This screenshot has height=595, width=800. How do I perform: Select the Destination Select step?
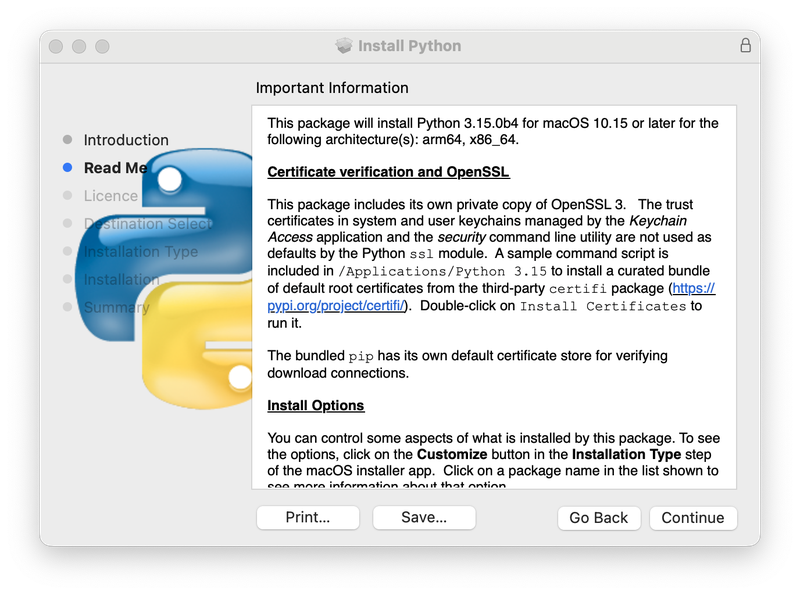pos(148,224)
